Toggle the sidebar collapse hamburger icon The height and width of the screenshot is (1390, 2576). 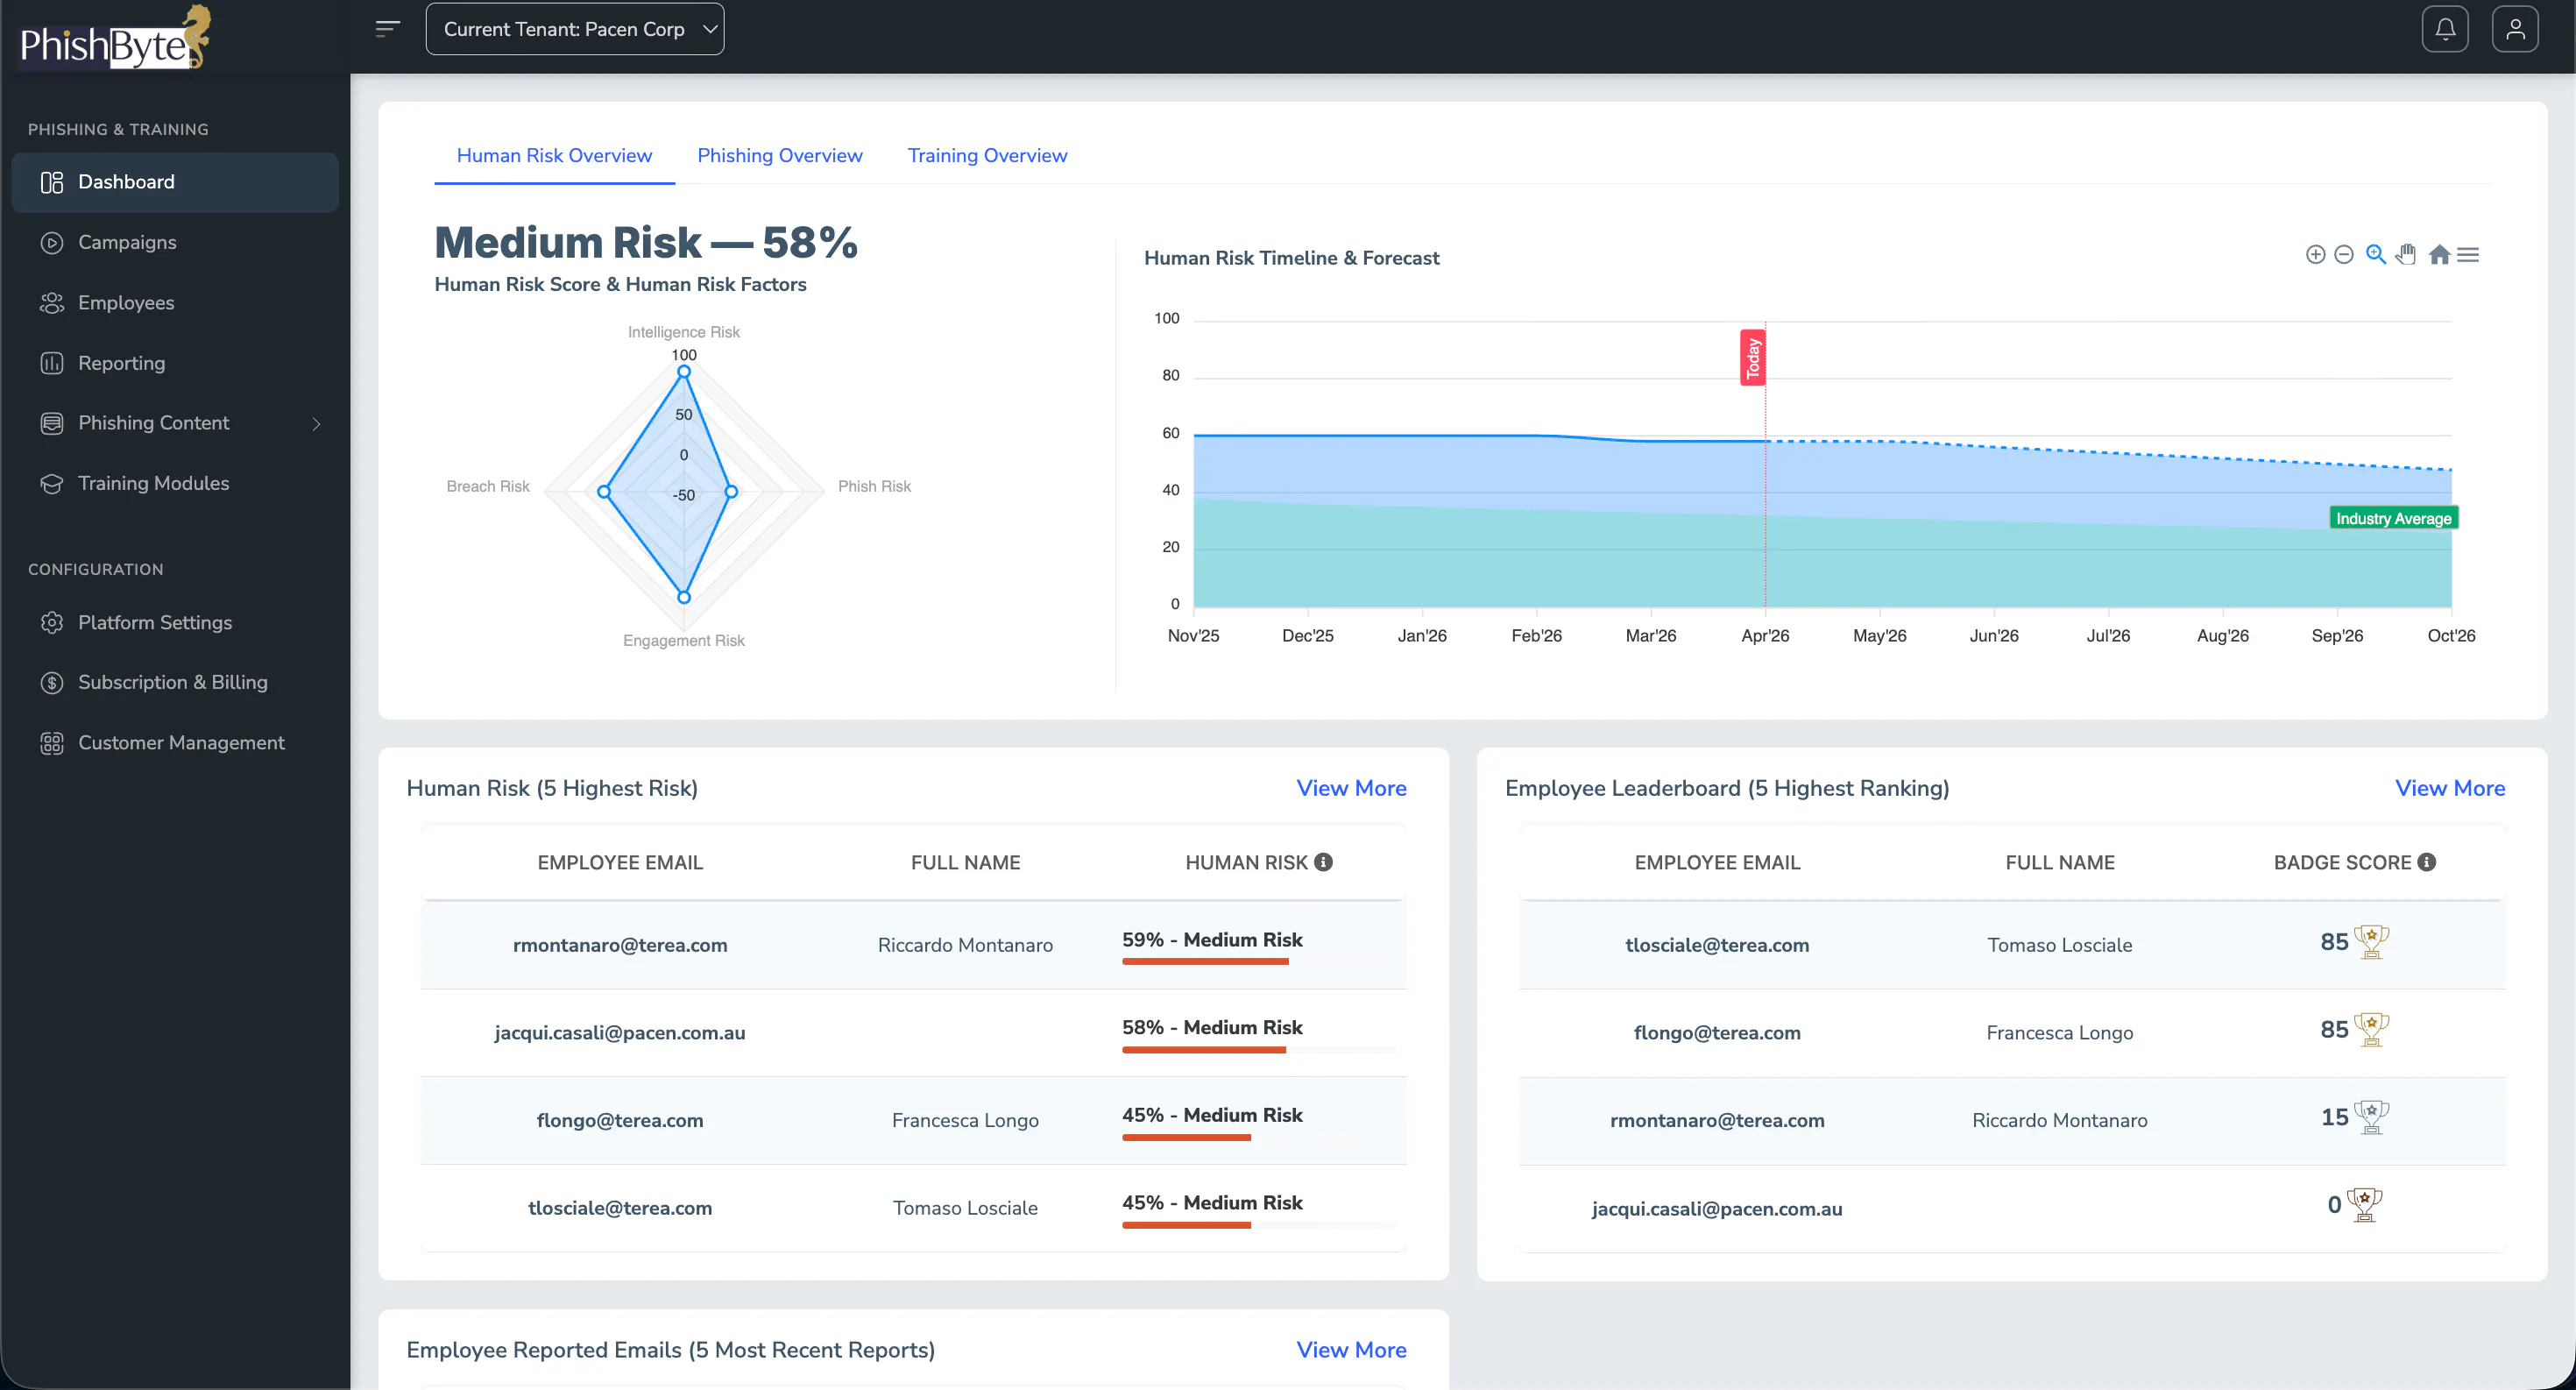(388, 29)
